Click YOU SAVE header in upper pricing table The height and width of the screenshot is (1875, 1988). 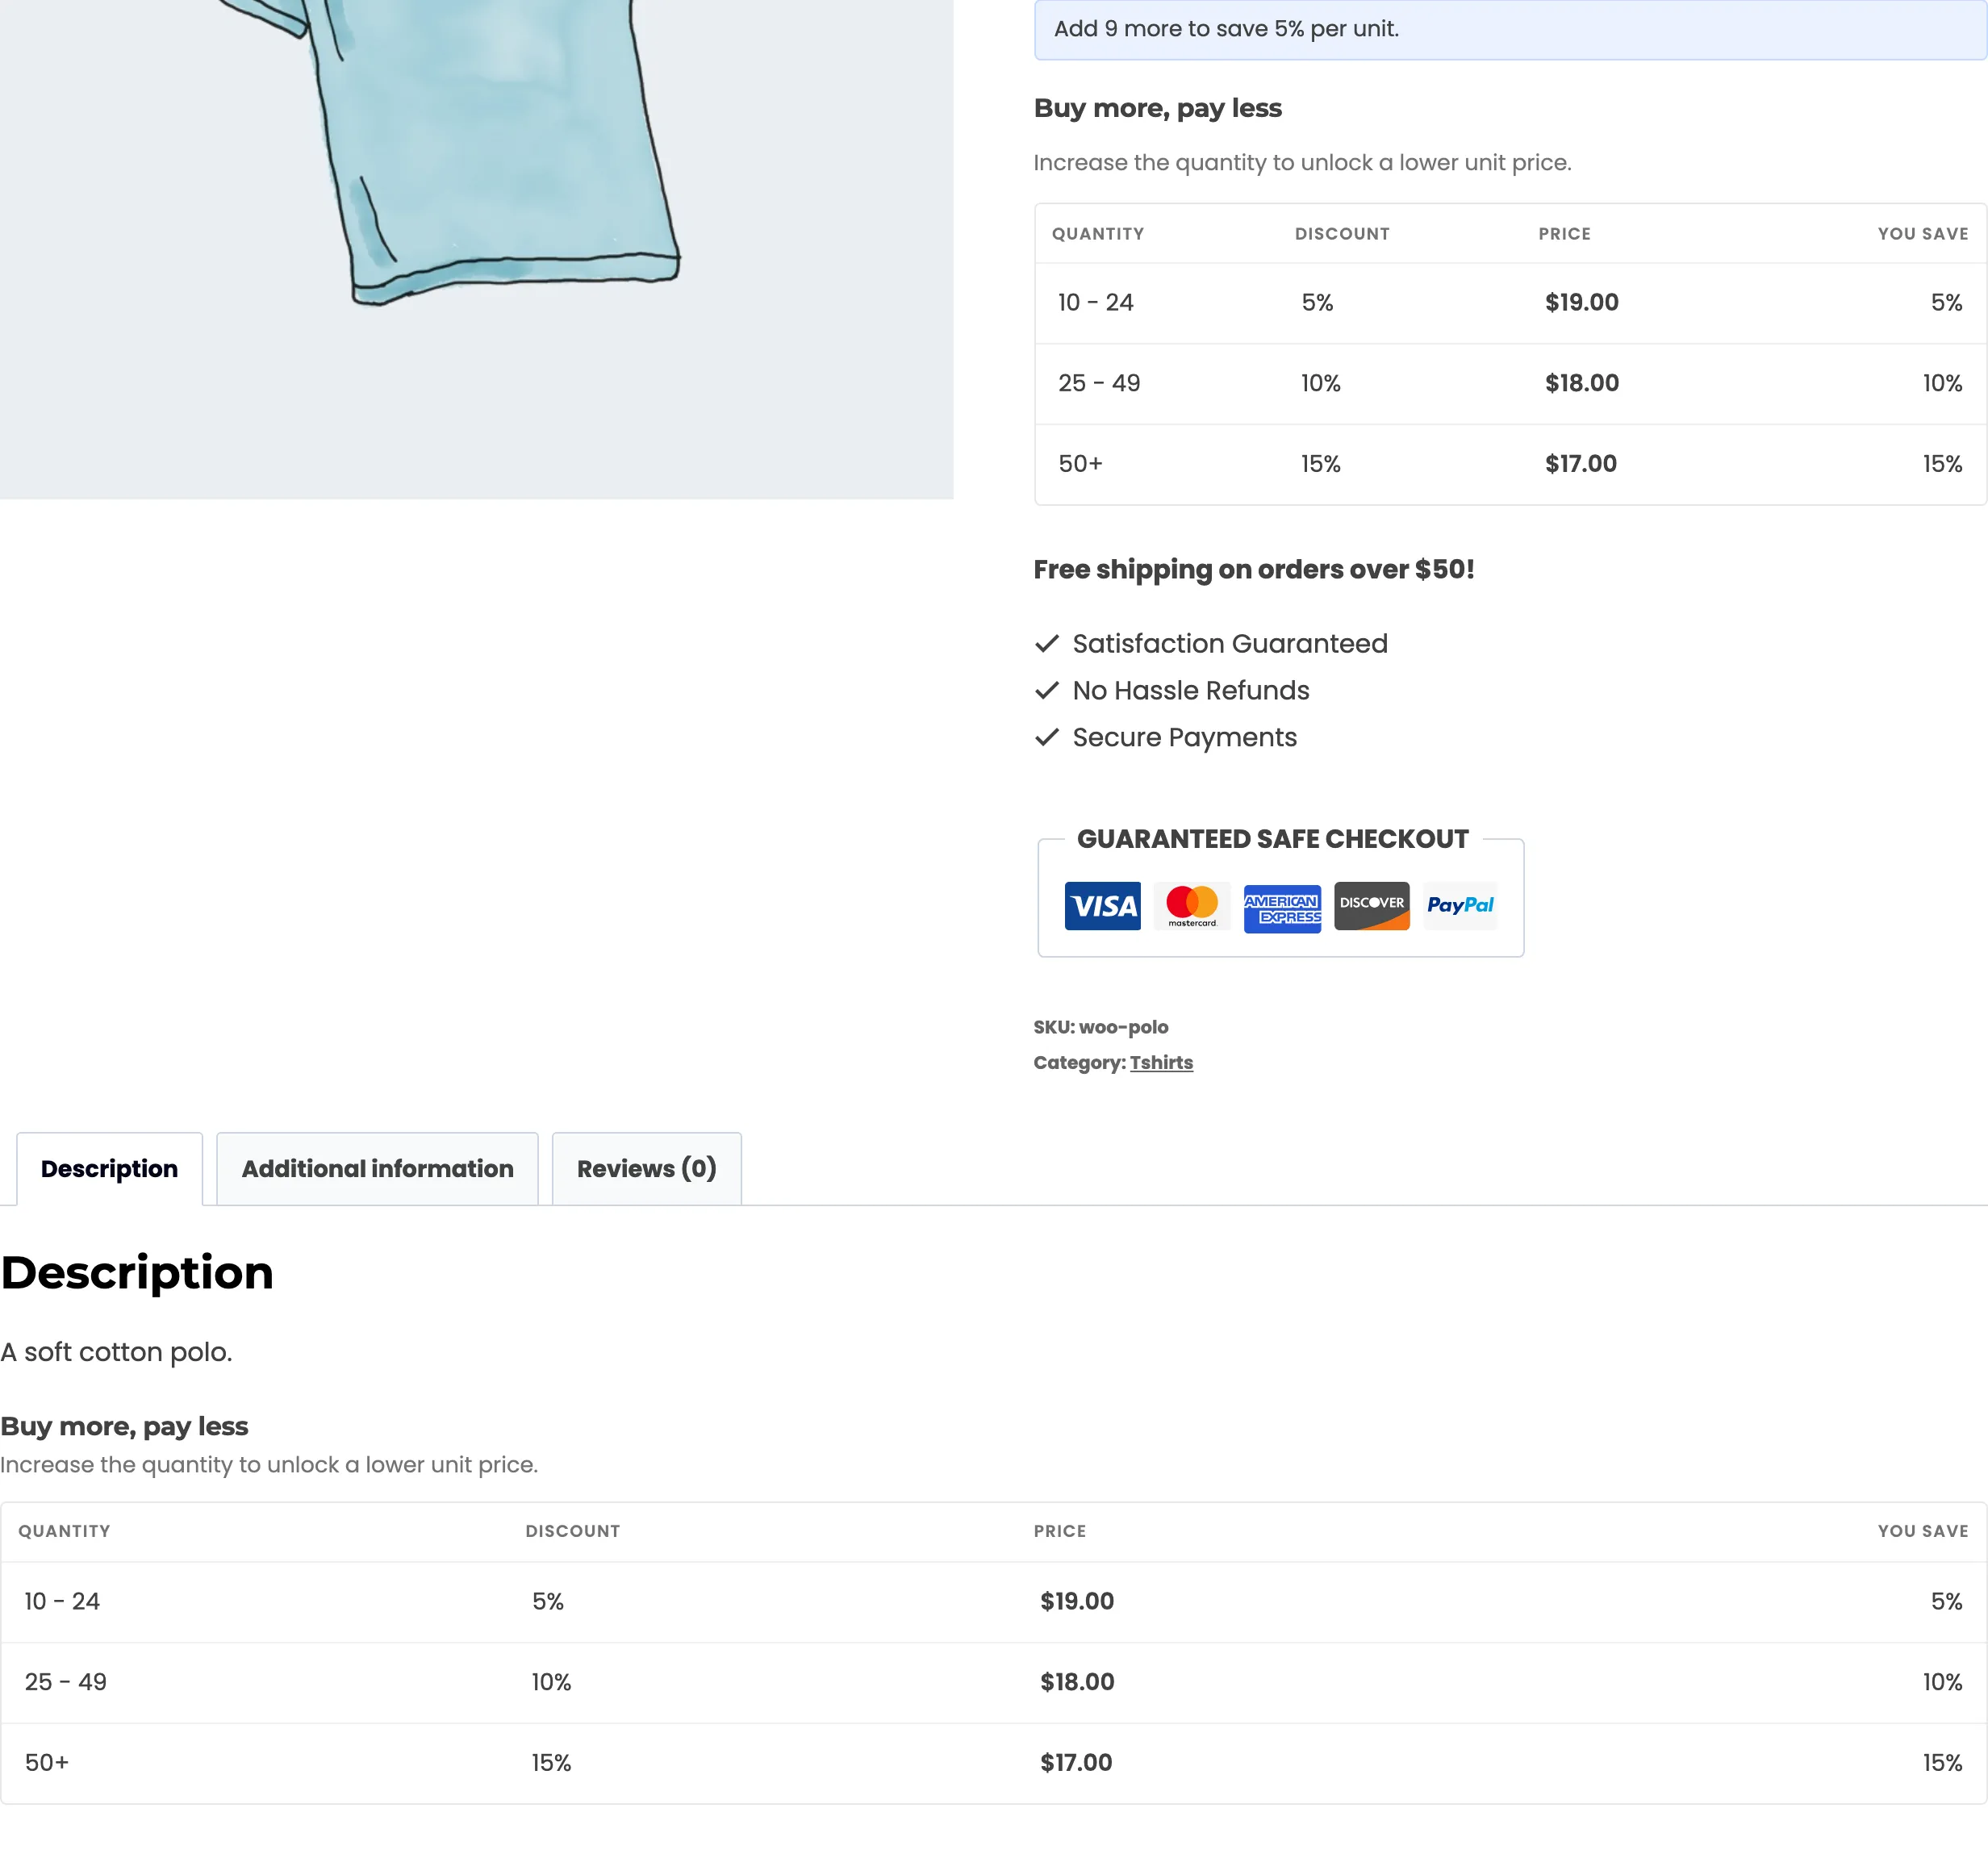click(1922, 234)
